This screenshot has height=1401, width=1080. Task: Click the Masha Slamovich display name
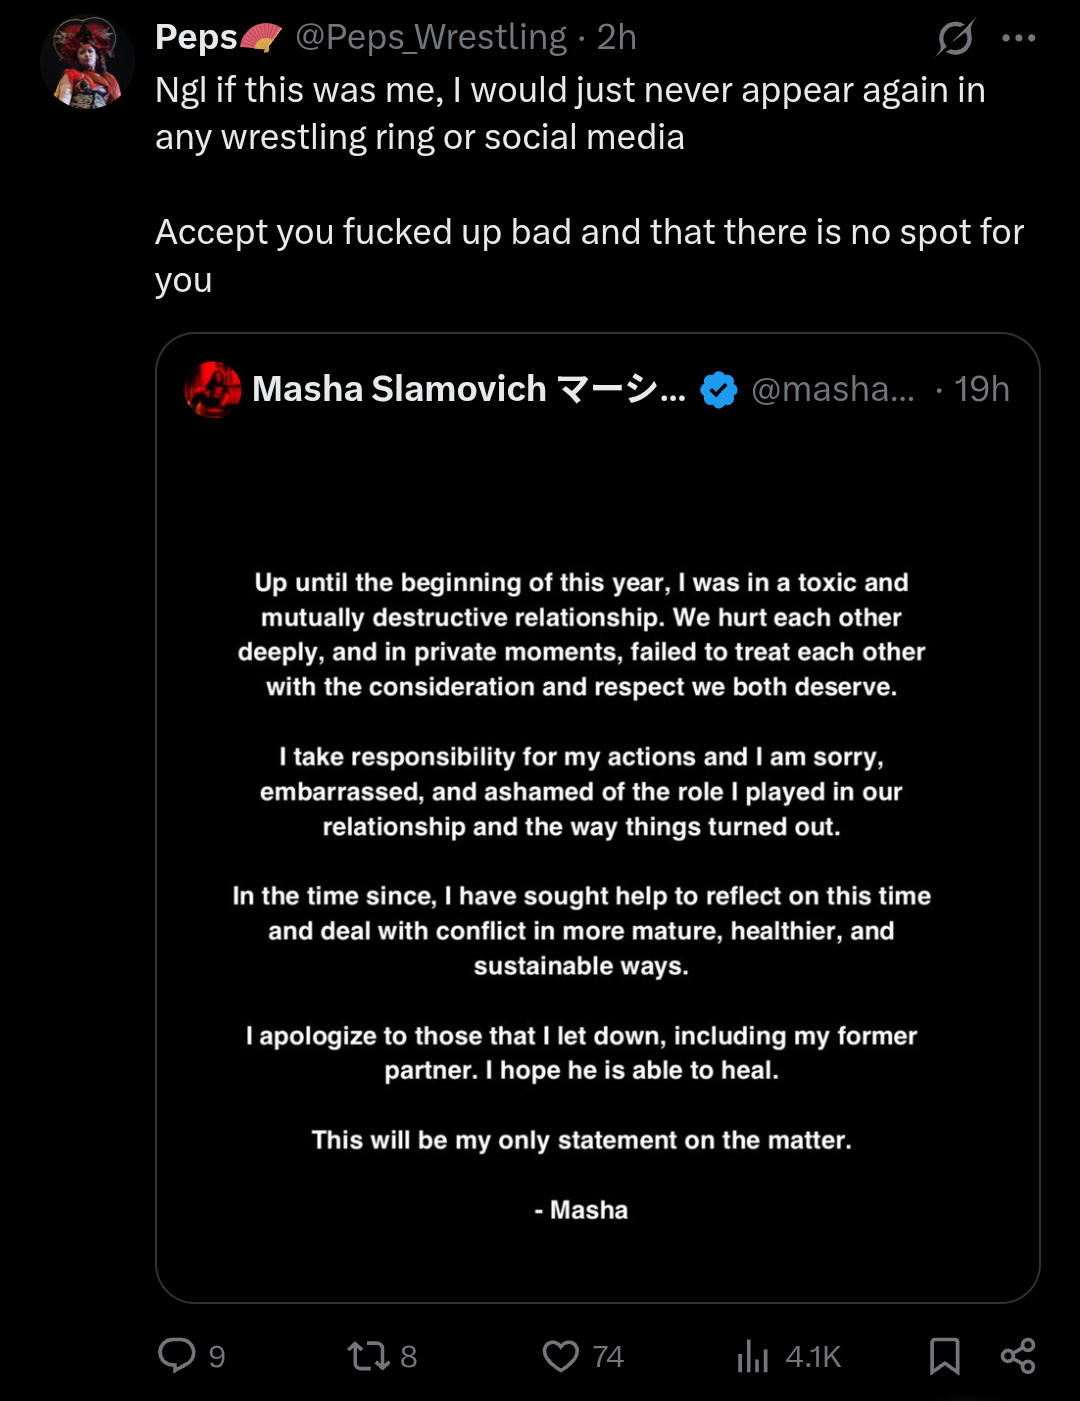pyautogui.click(x=399, y=389)
